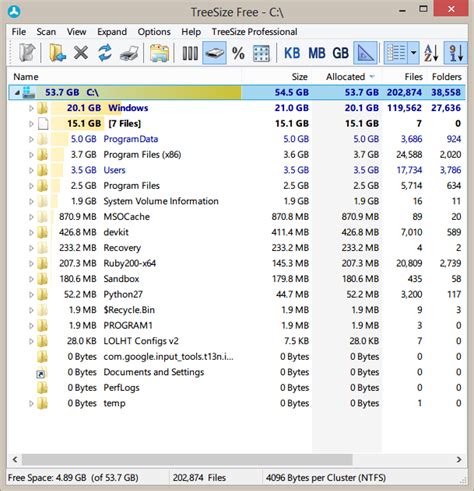Select com.google.input_tools folder row
474x491 pixels.
point(168,357)
